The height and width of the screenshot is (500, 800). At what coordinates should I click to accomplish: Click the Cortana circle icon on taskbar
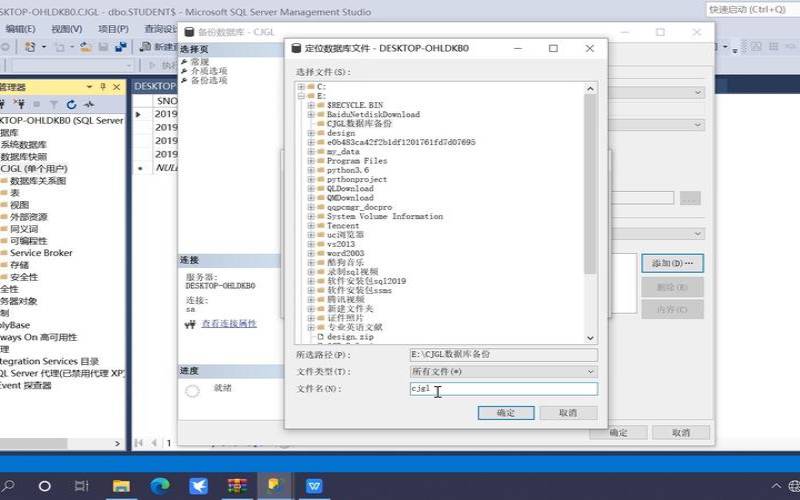pyautogui.click(x=44, y=486)
